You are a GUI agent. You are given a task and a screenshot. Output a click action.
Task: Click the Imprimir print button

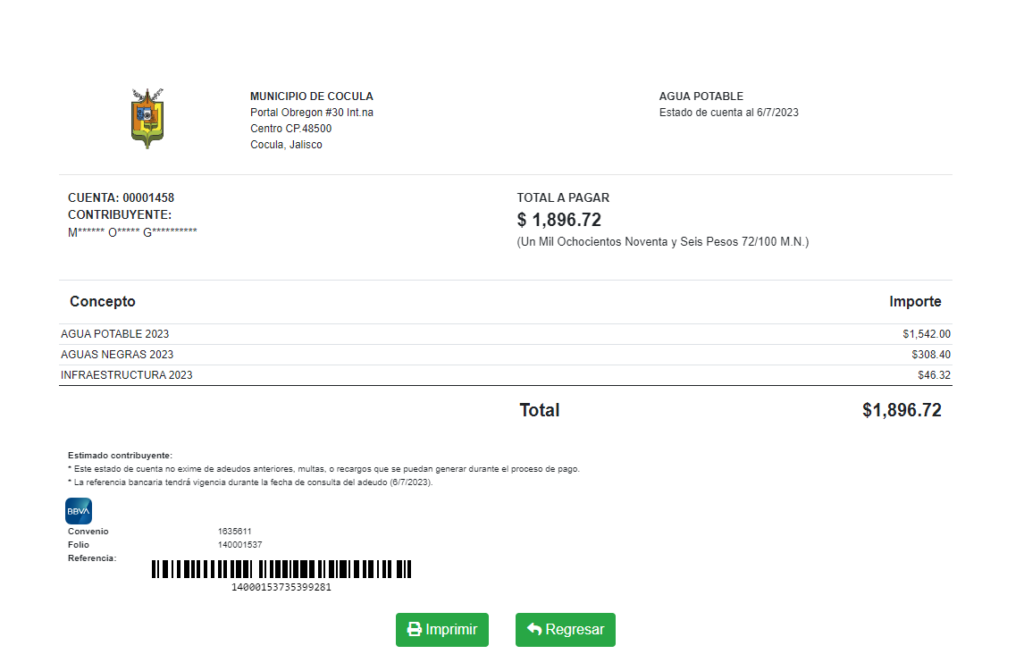click(442, 630)
